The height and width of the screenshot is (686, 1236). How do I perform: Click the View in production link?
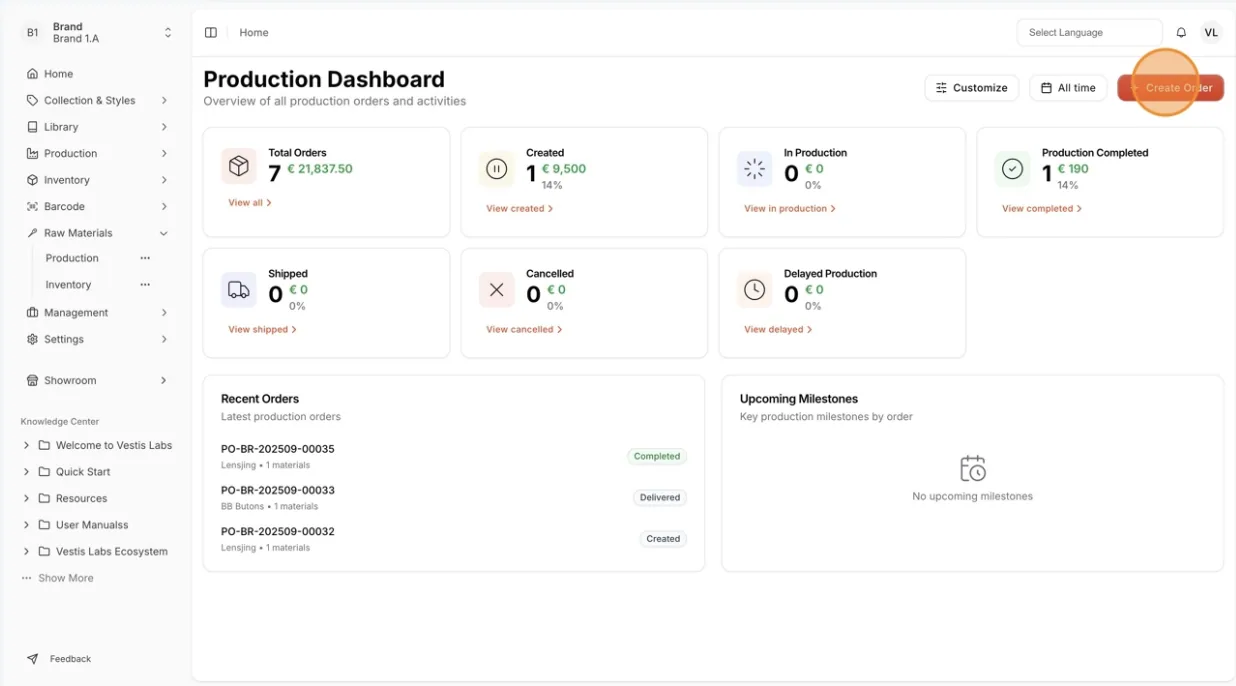(x=790, y=209)
